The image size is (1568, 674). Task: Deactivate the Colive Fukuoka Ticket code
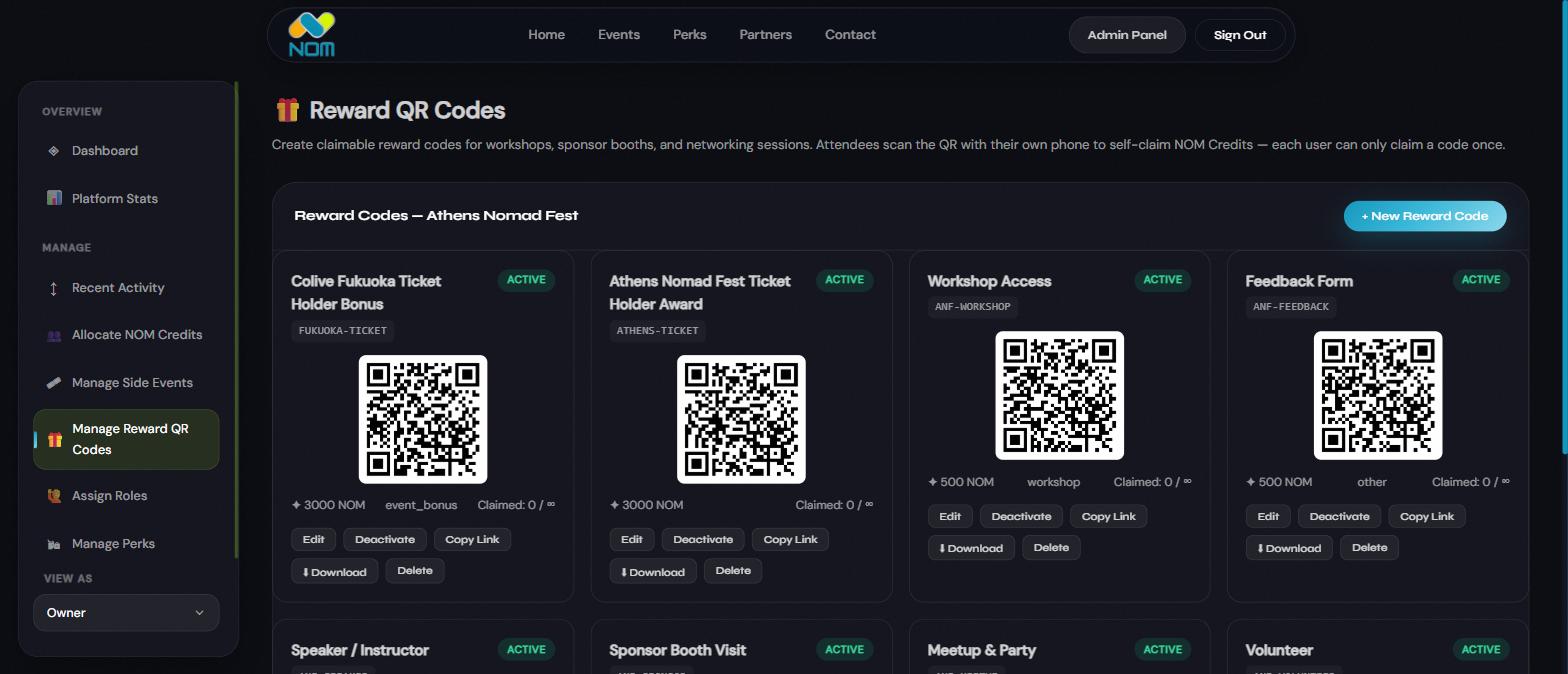click(x=385, y=540)
